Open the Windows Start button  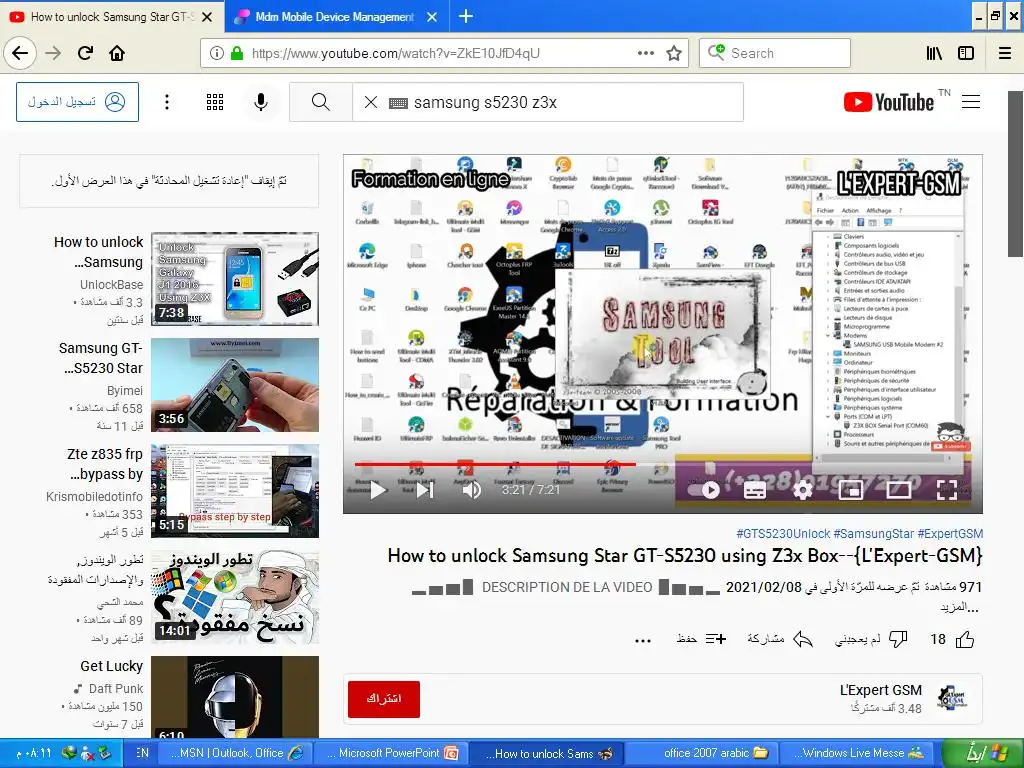point(982,754)
